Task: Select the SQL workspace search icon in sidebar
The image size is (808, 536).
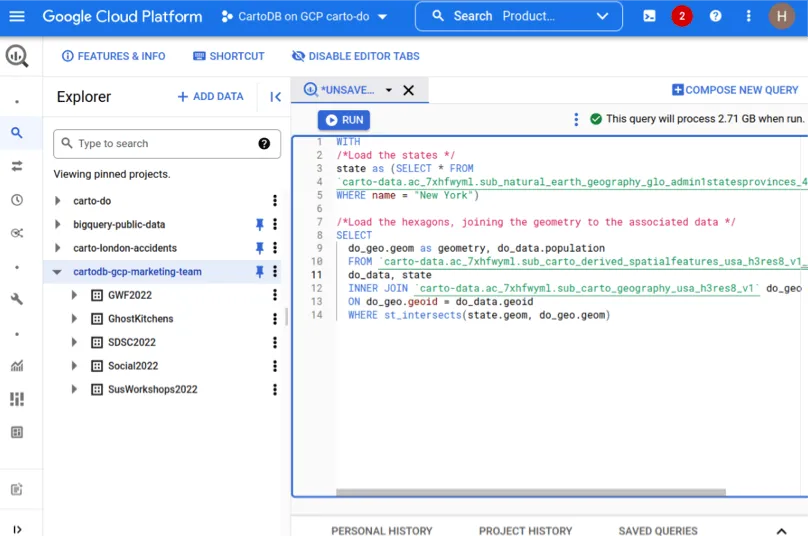Action: [x=17, y=133]
